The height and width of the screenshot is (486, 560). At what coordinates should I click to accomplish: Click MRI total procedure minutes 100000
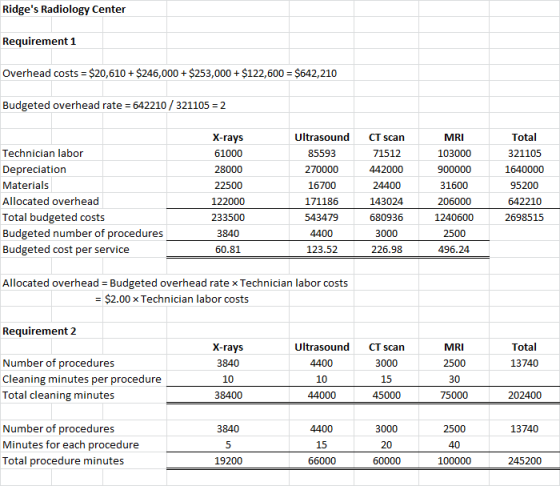tap(454, 461)
